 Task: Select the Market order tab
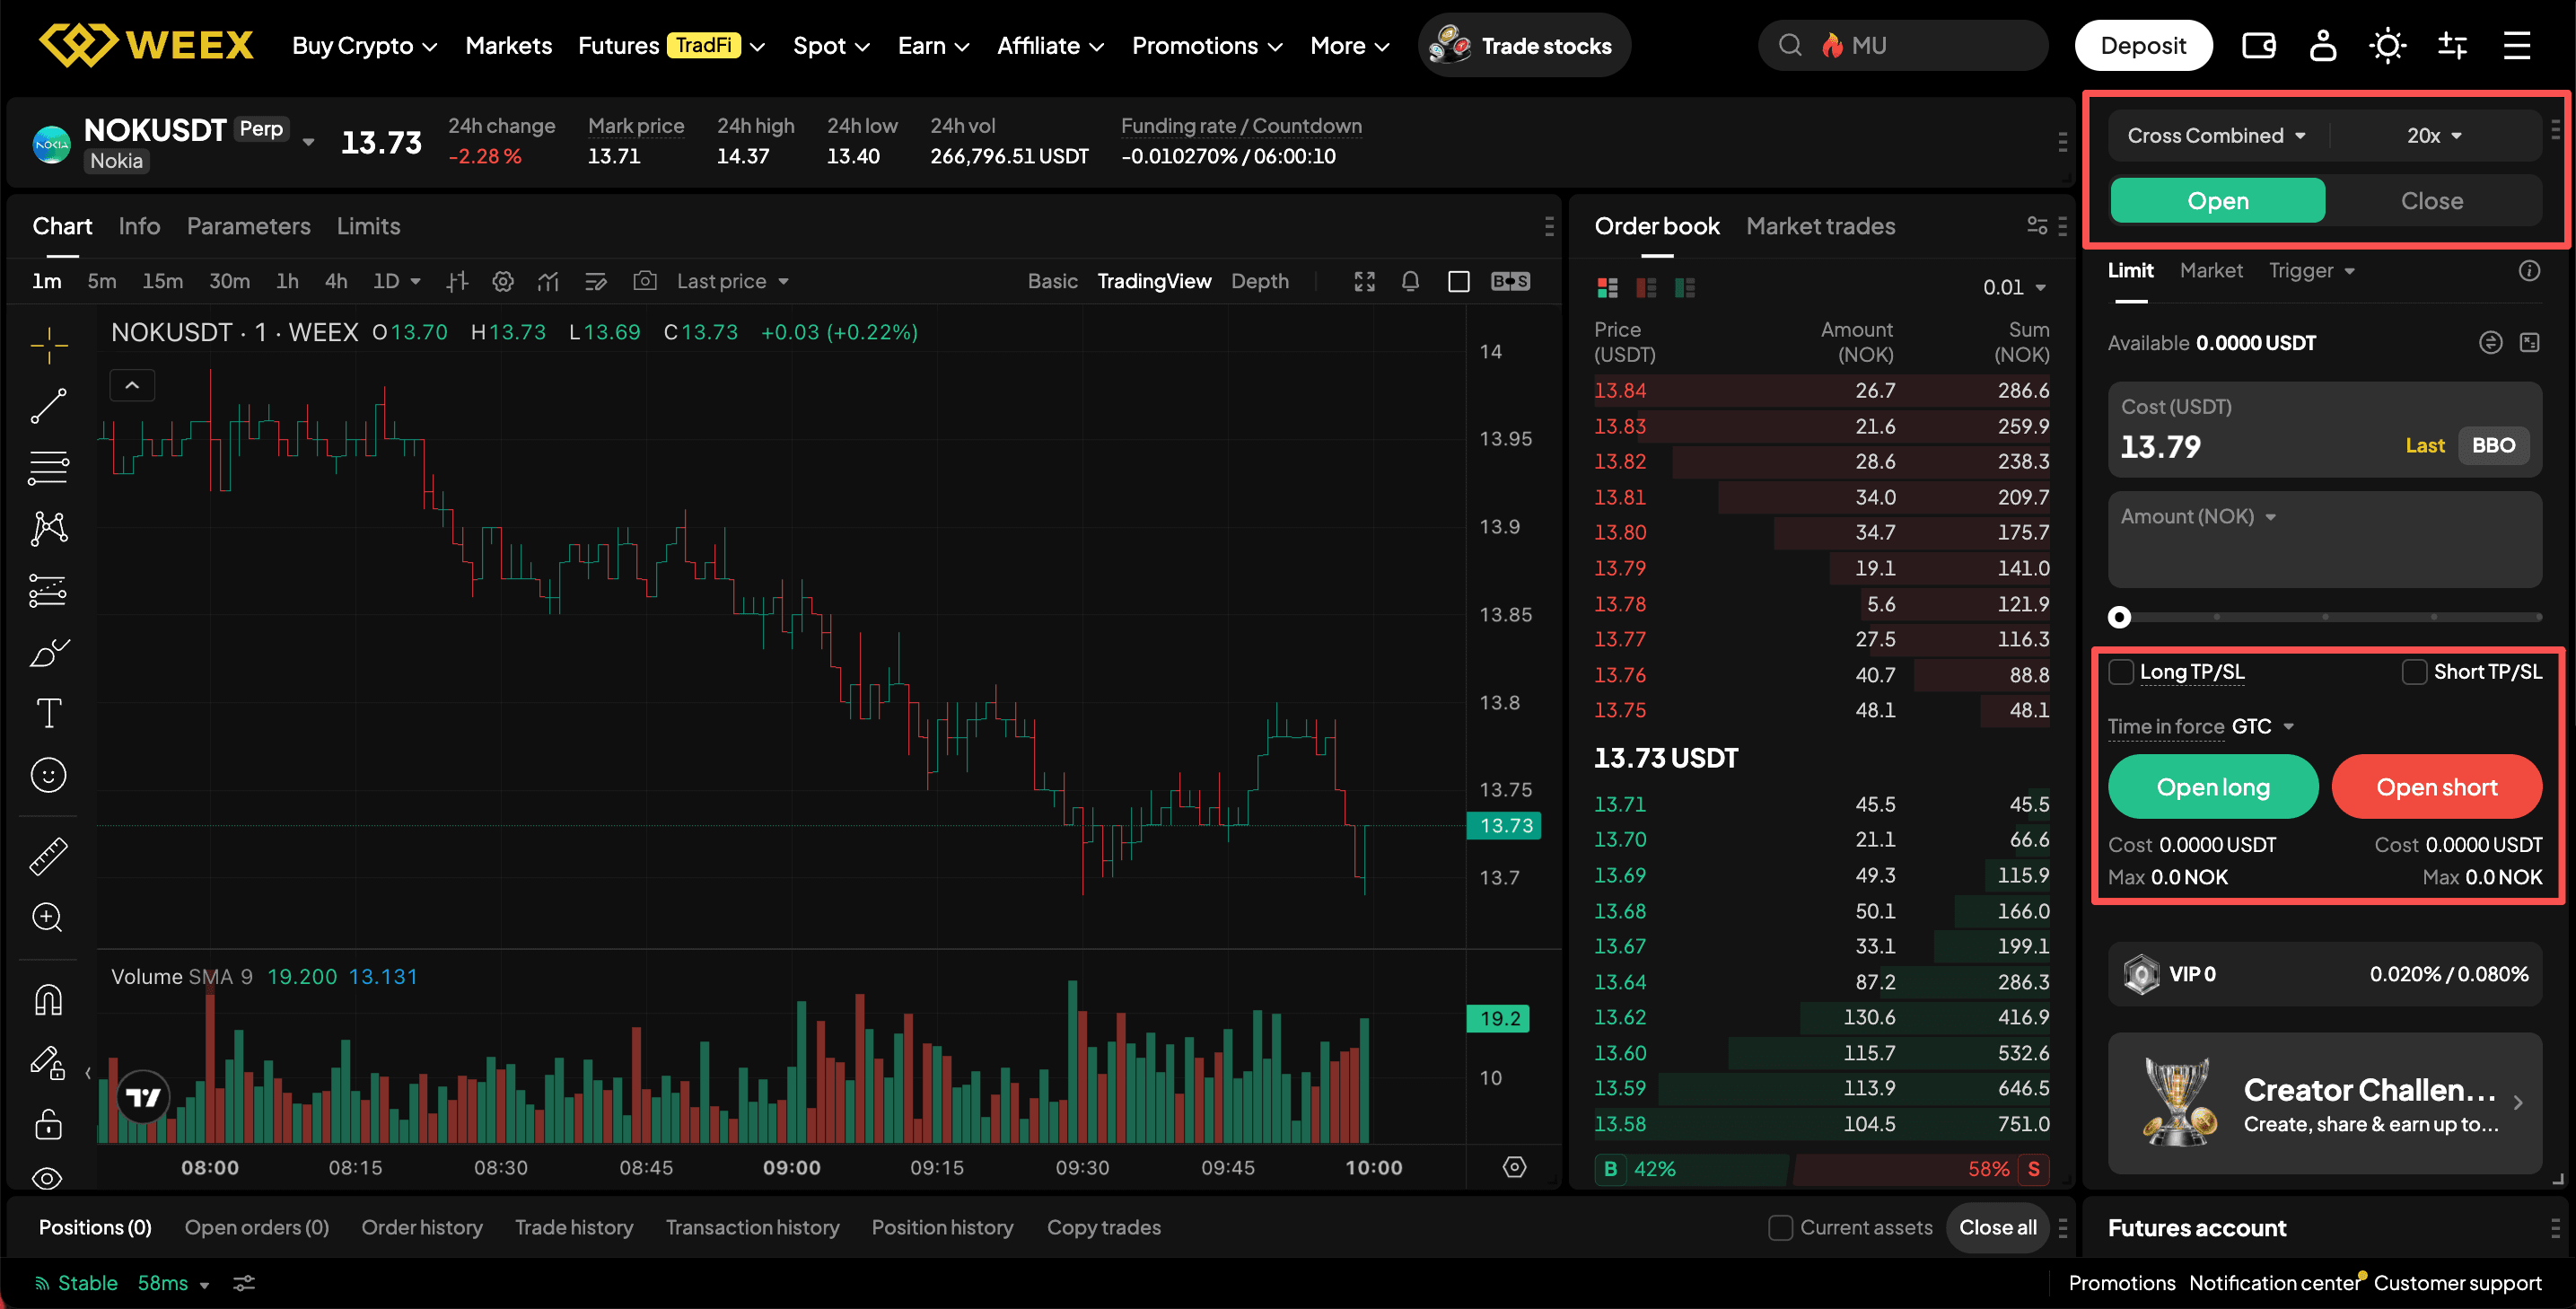(x=2211, y=271)
